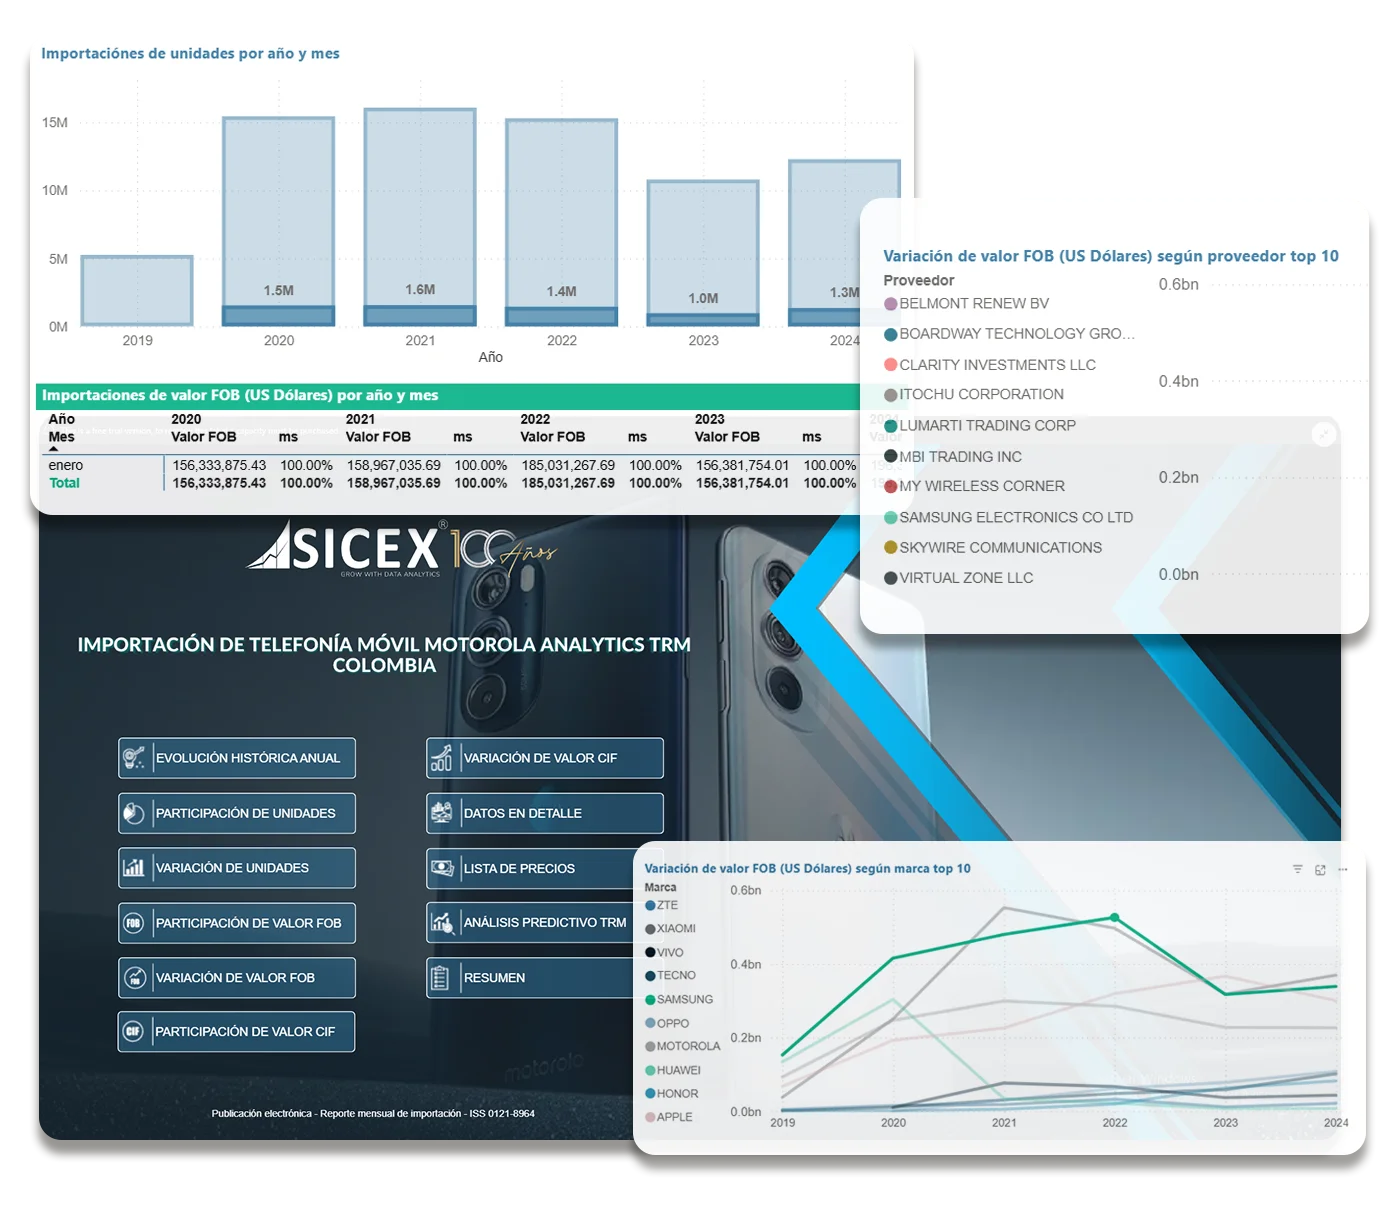
Task: Select APPLE in the brand legend
Action: pos(669,1117)
